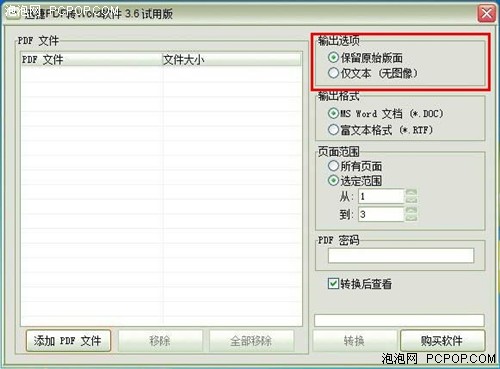This screenshot has width=500, height=369.
Task: Click the 到 page spinner arrows
Action: pos(411,214)
